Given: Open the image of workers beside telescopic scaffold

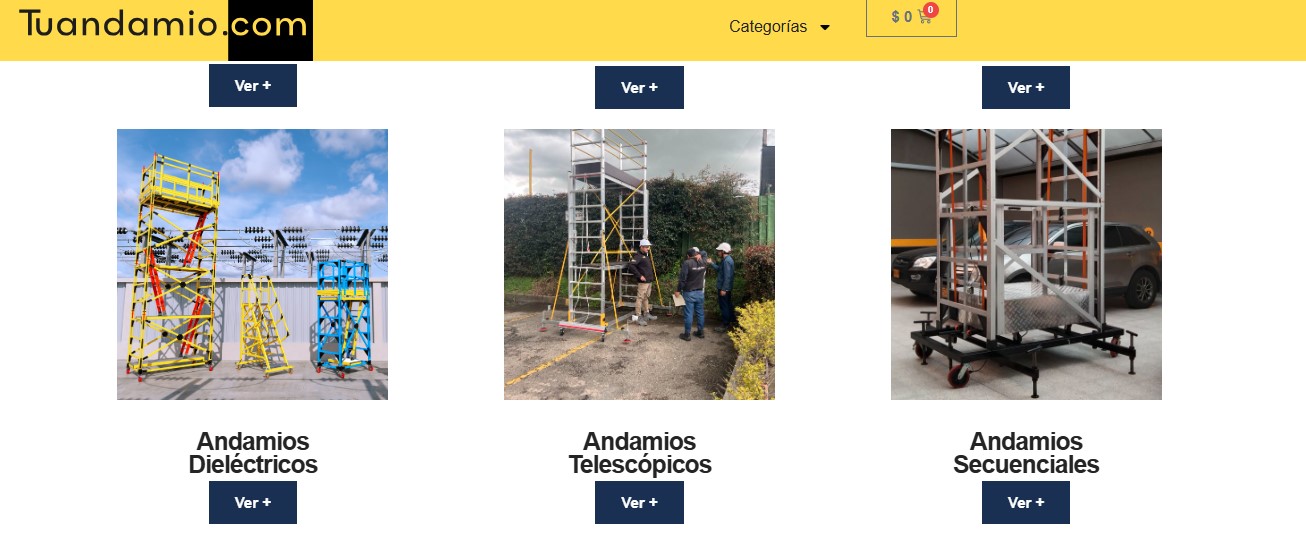Looking at the screenshot, I should click(x=639, y=264).
